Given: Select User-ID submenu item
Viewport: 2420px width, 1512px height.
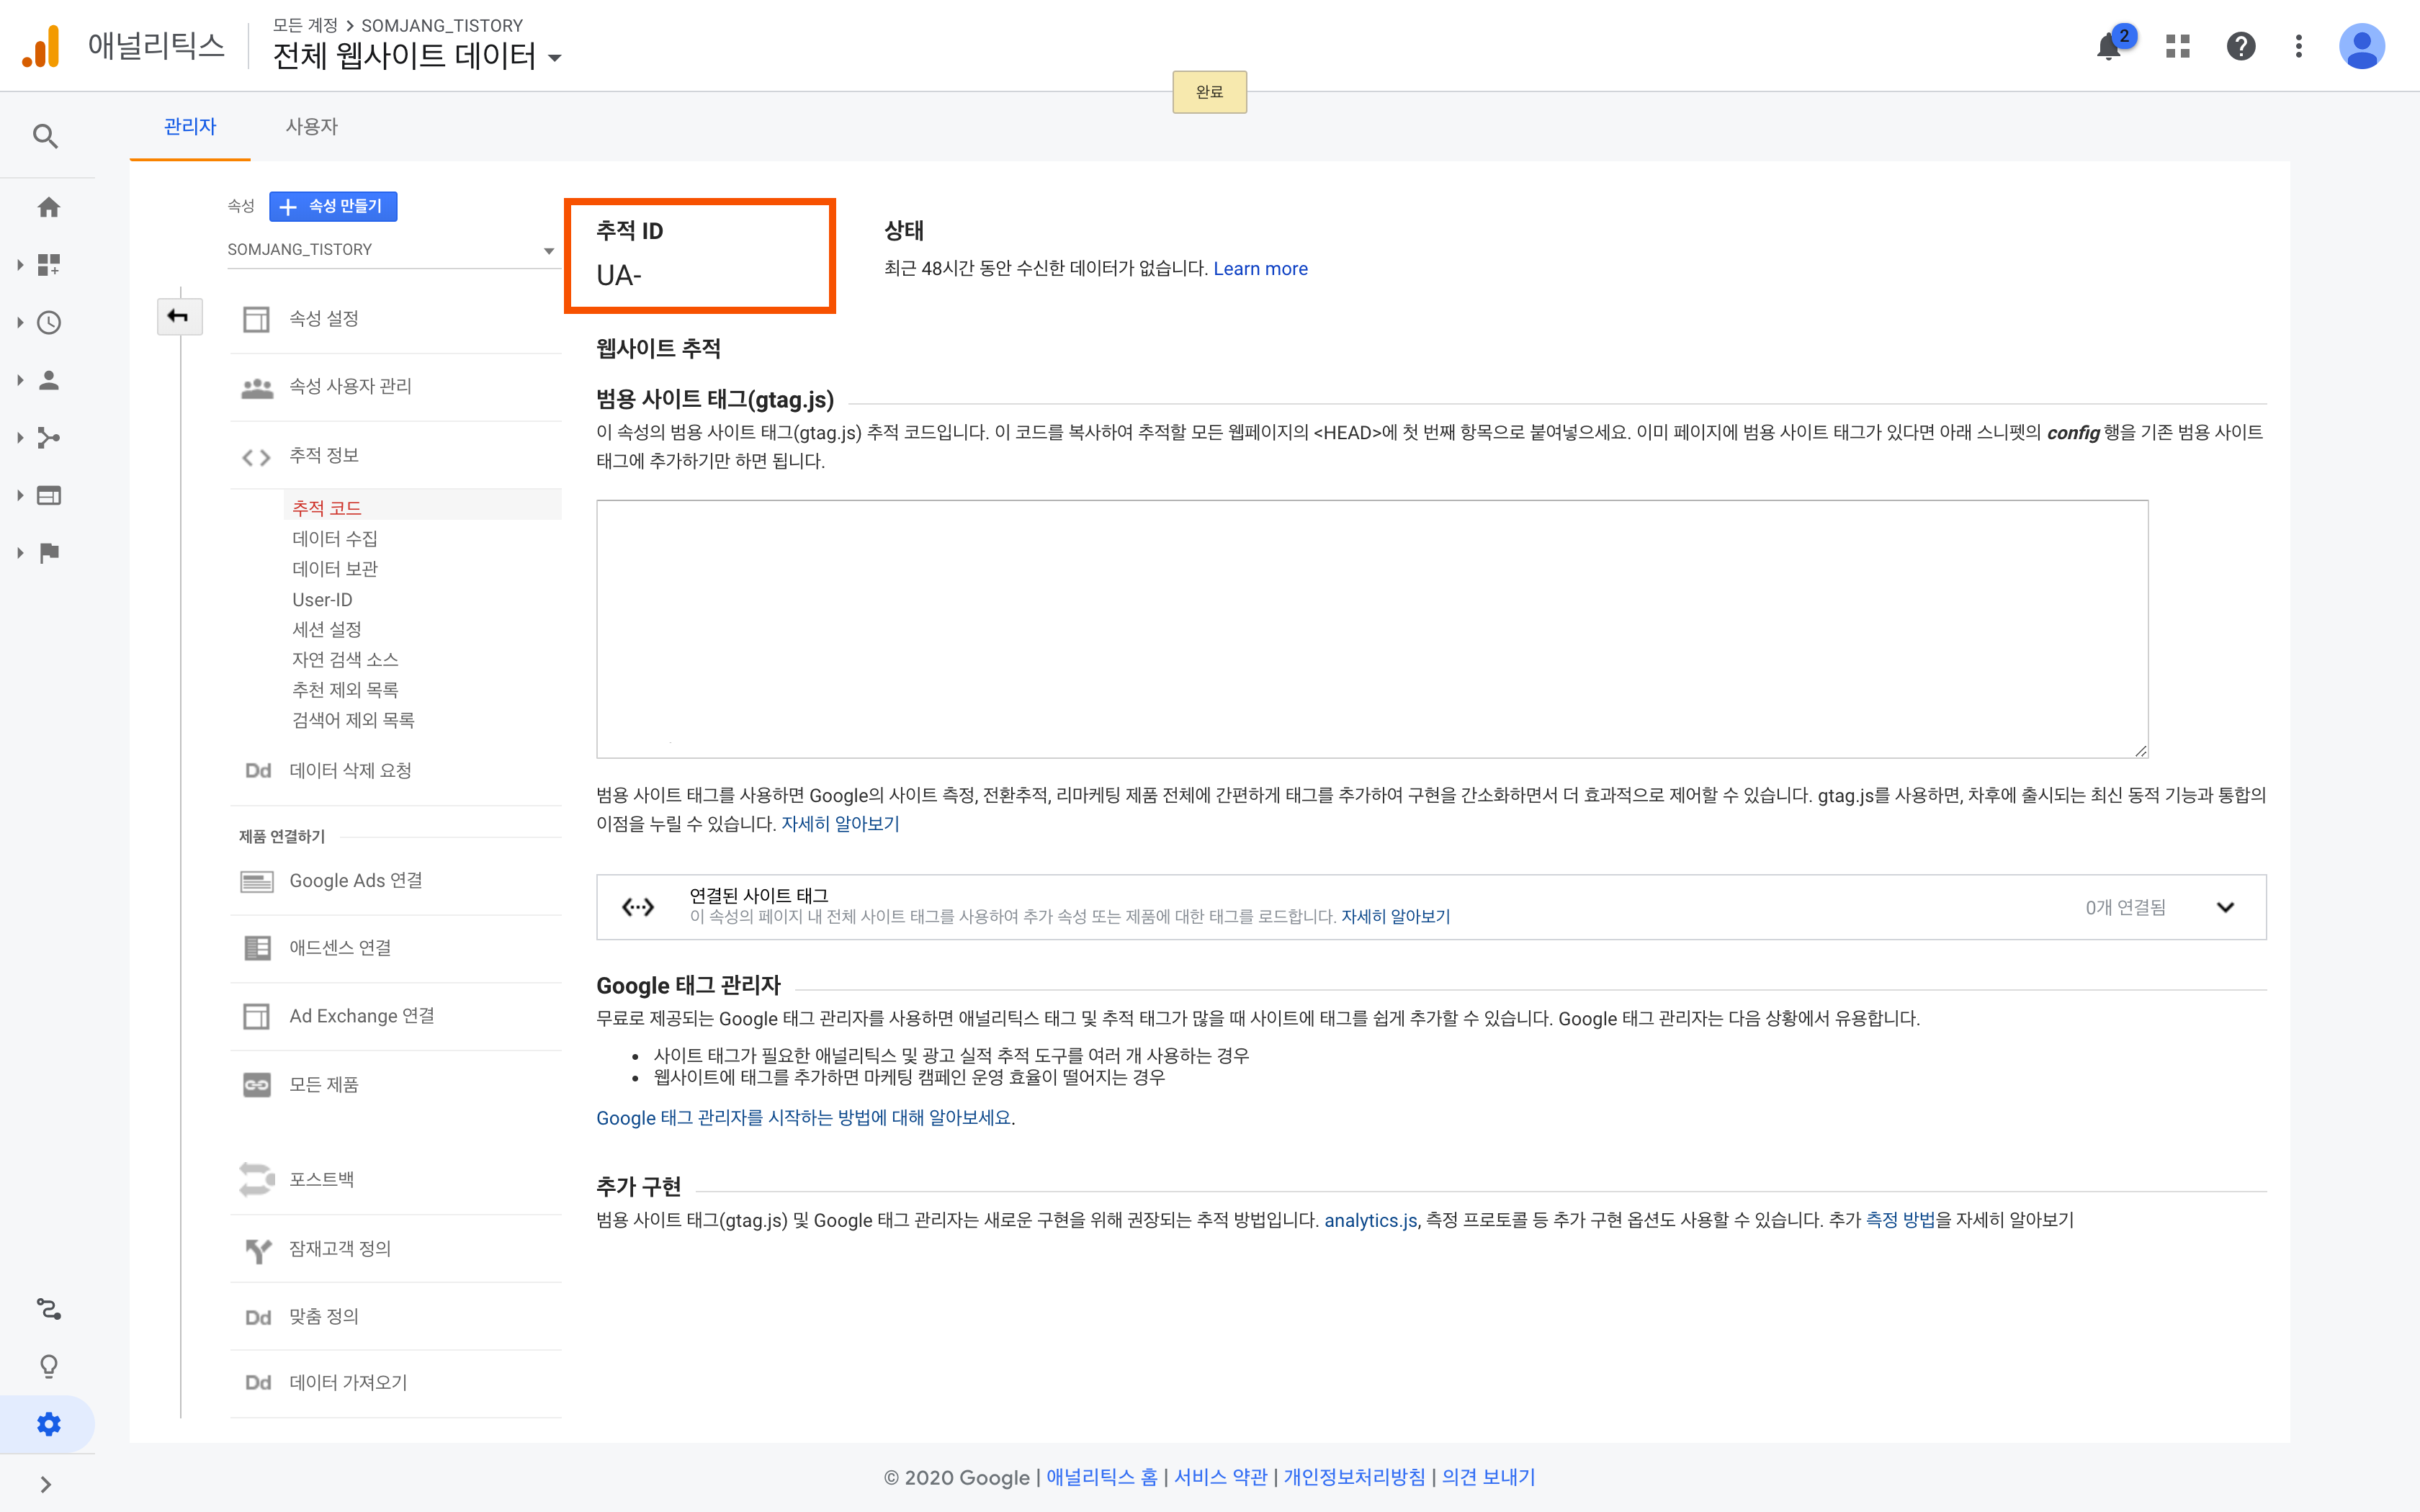Looking at the screenshot, I should point(322,600).
